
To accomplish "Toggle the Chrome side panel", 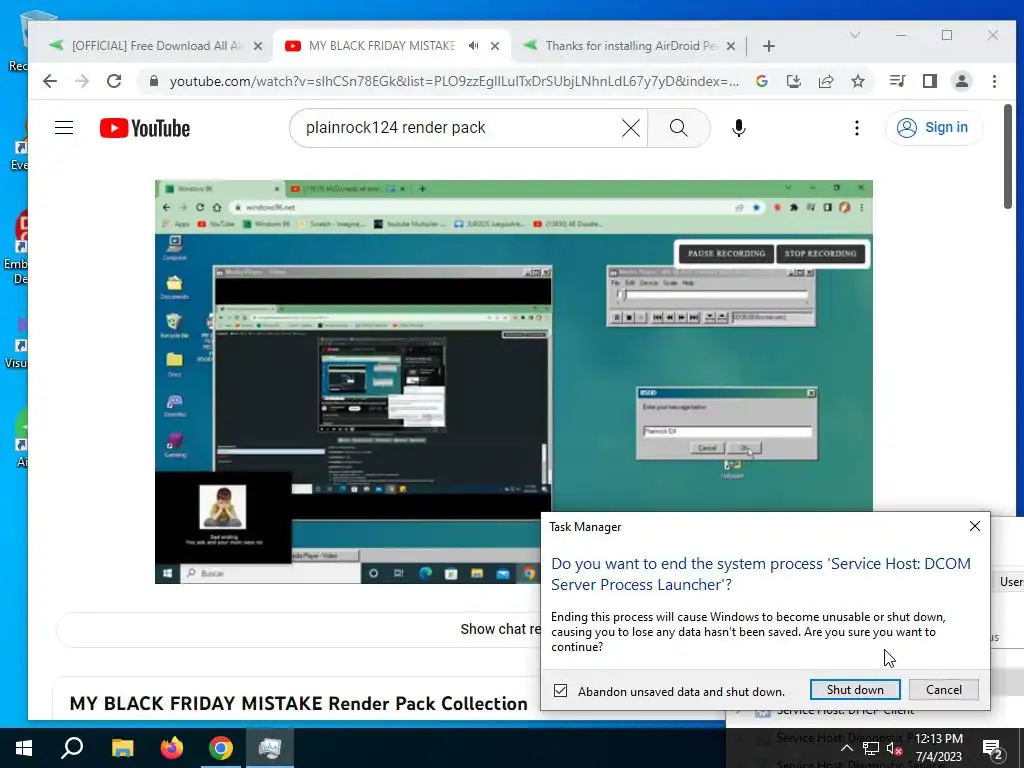I will (929, 81).
